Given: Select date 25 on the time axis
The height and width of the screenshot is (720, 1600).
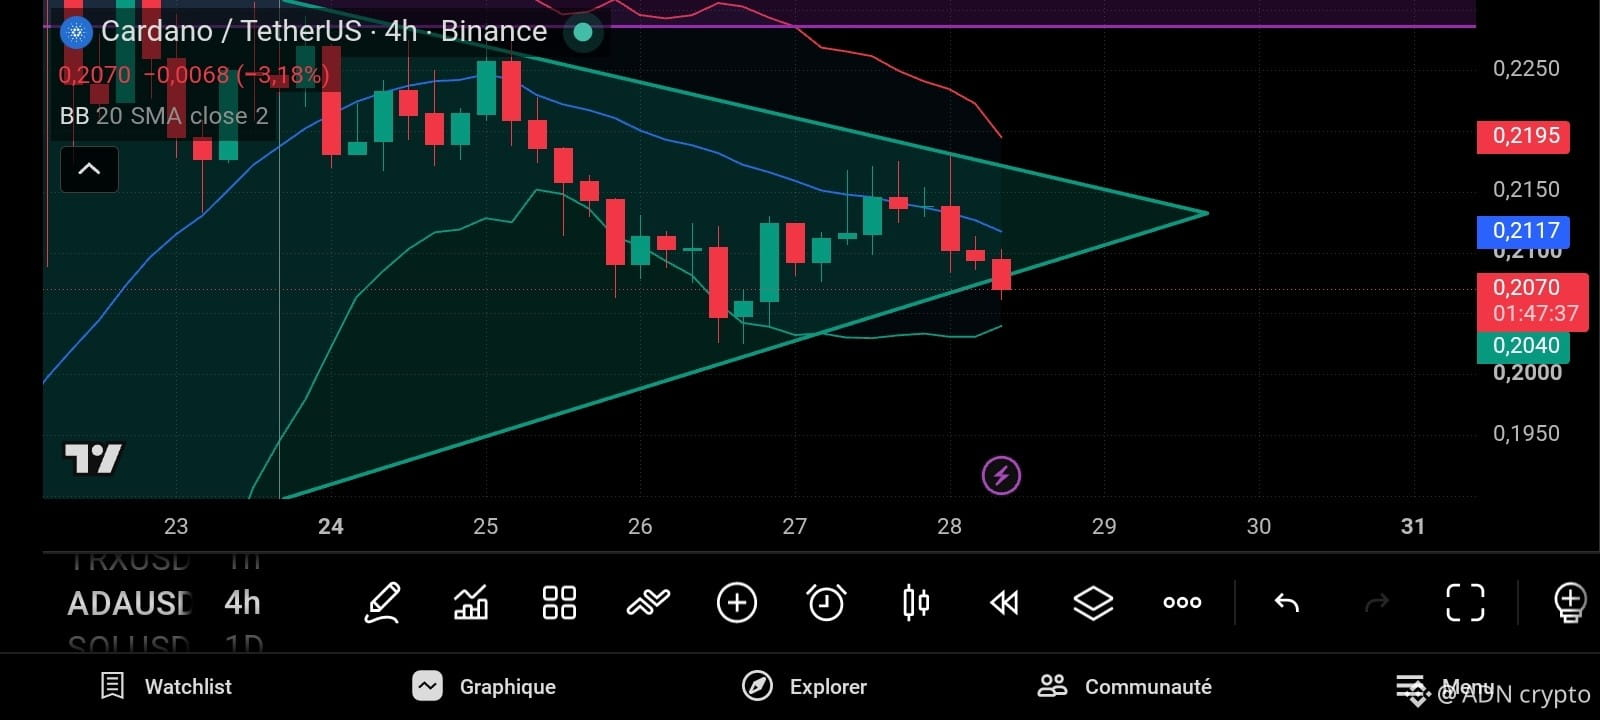Looking at the screenshot, I should point(485,526).
